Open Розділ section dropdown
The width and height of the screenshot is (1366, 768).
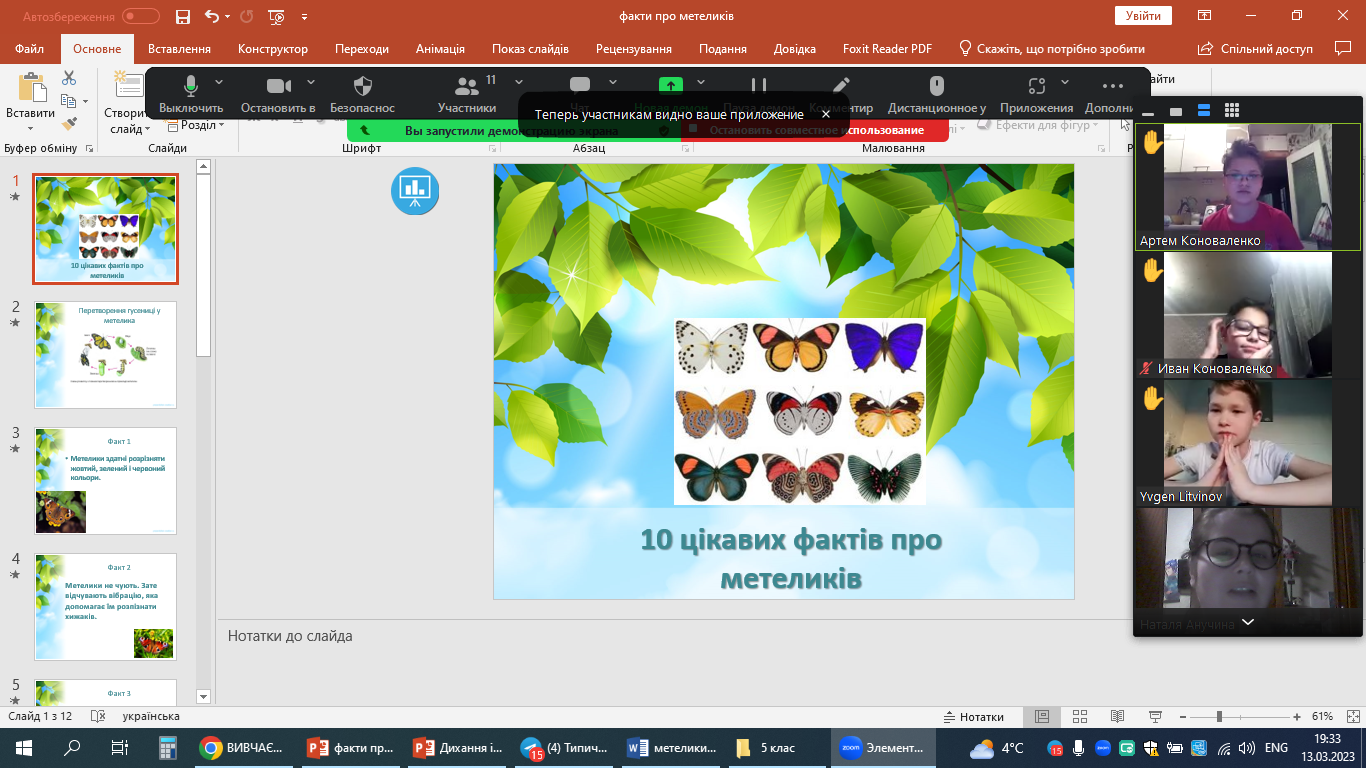point(196,125)
